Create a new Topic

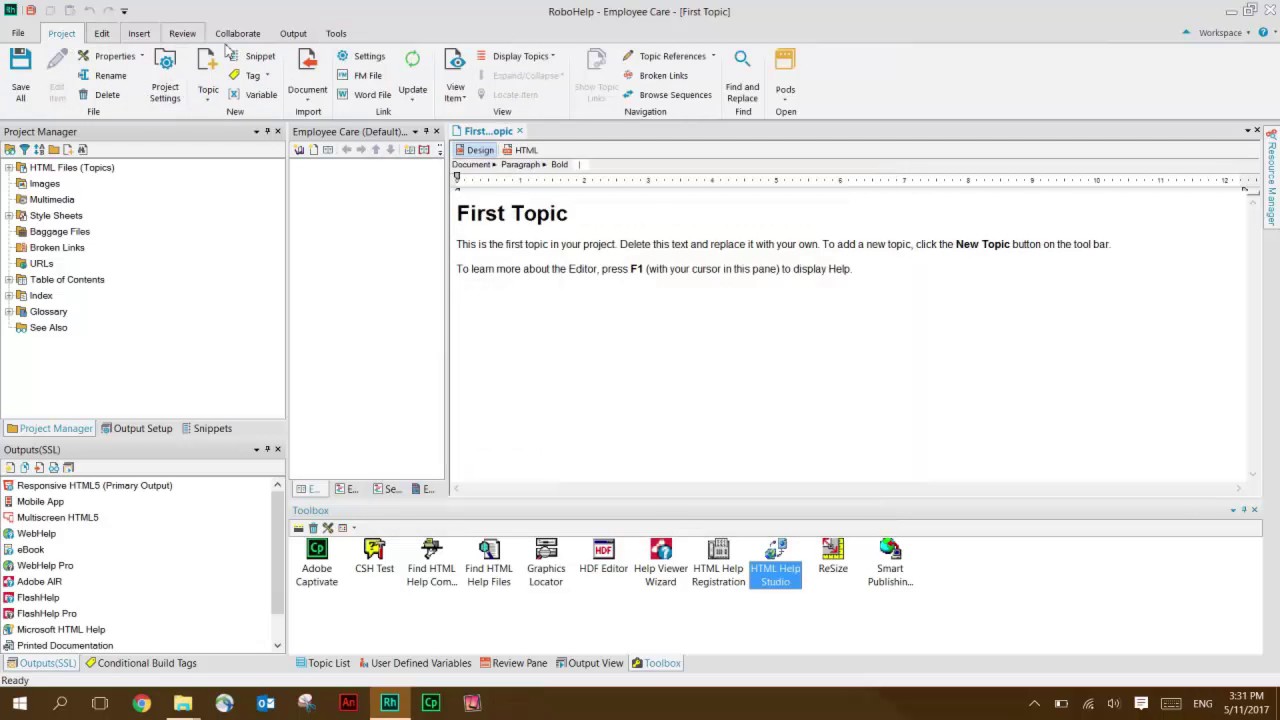(x=208, y=74)
